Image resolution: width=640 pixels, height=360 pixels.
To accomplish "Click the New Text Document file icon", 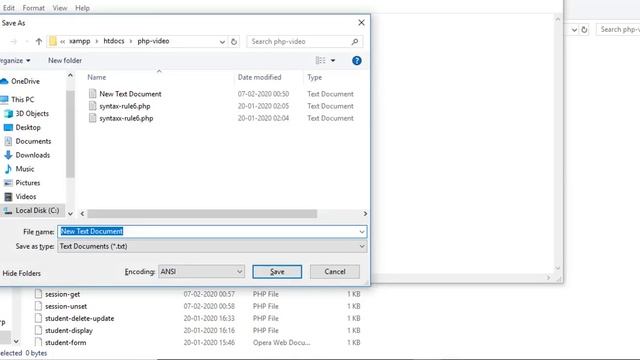I will pyautogui.click(x=93, y=94).
